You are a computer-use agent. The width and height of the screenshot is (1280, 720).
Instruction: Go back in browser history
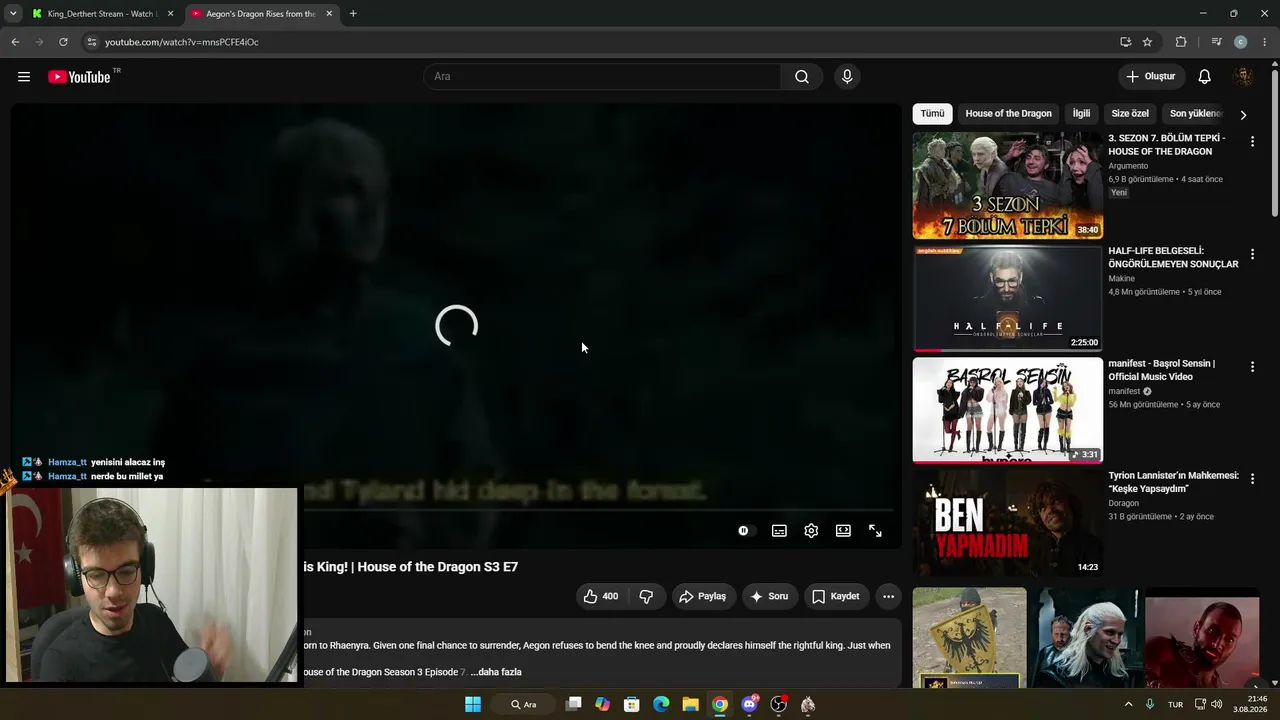[15, 42]
